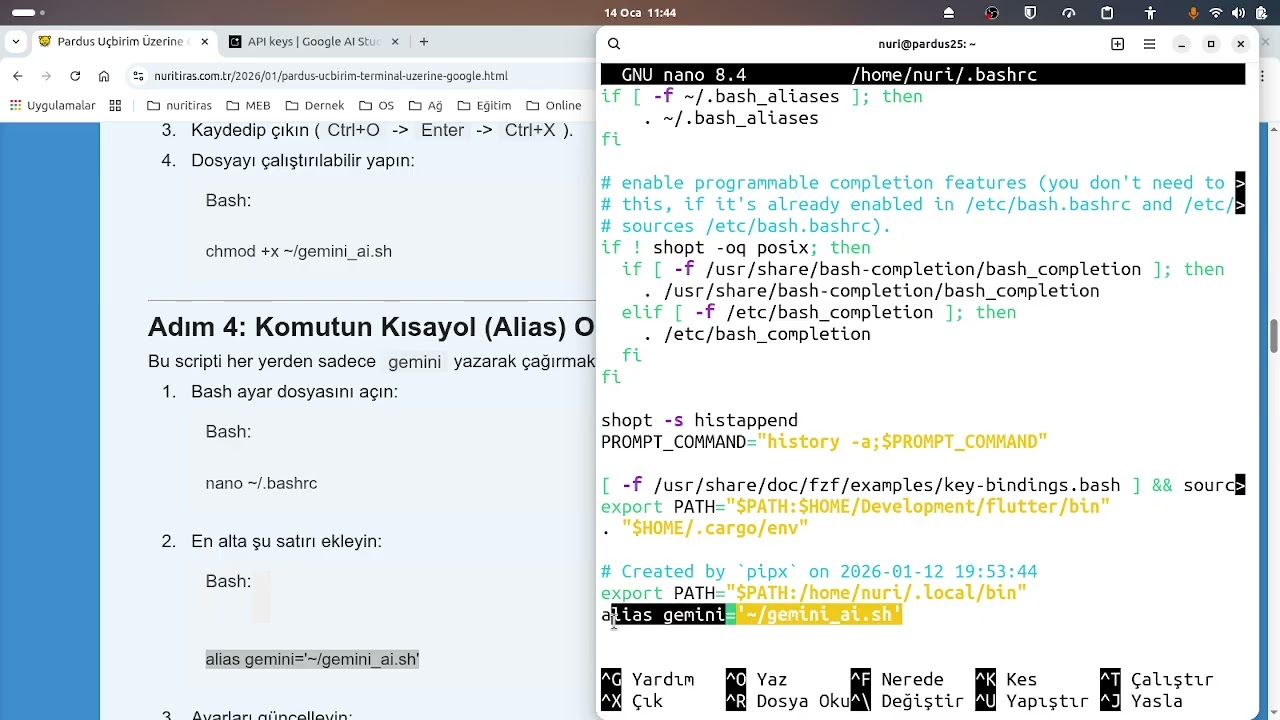Image resolution: width=1280 pixels, height=720 pixels.
Task: Click the 'En alta şu satırı ekleyin' step
Action: (x=286, y=542)
